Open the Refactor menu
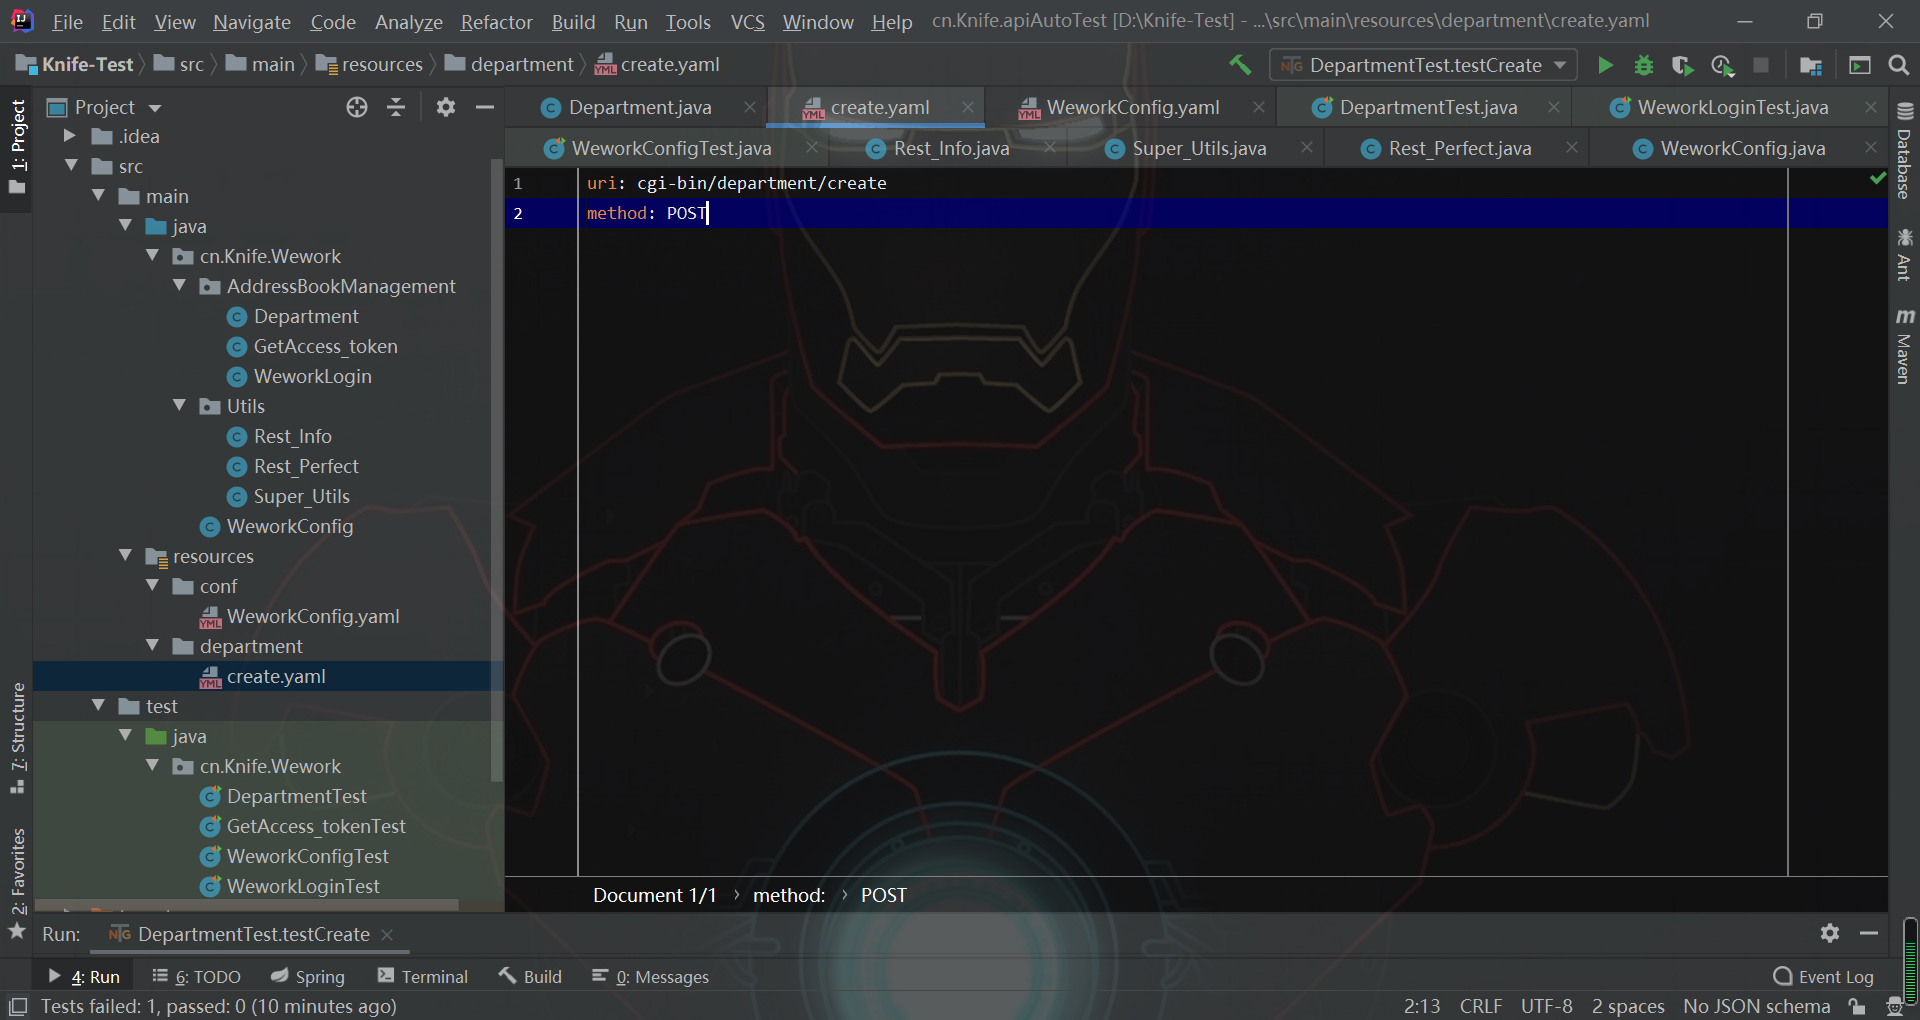Image resolution: width=1920 pixels, height=1020 pixels. [x=496, y=21]
